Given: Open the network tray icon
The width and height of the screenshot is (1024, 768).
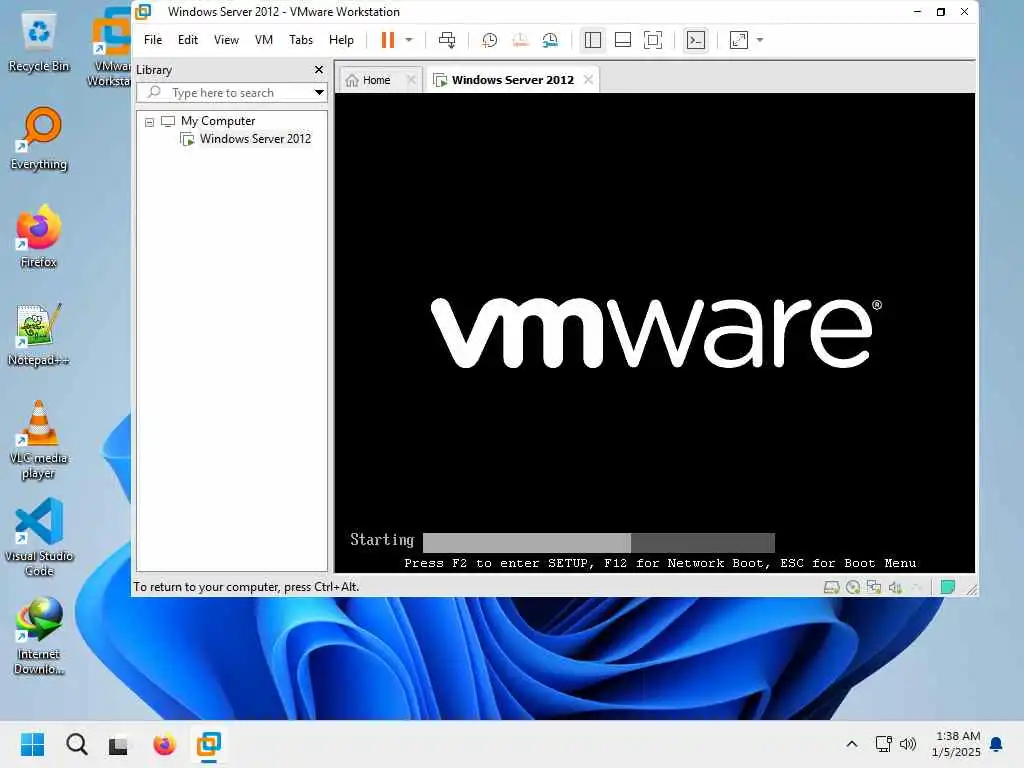Looking at the screenshot, I should pos(883,744).
